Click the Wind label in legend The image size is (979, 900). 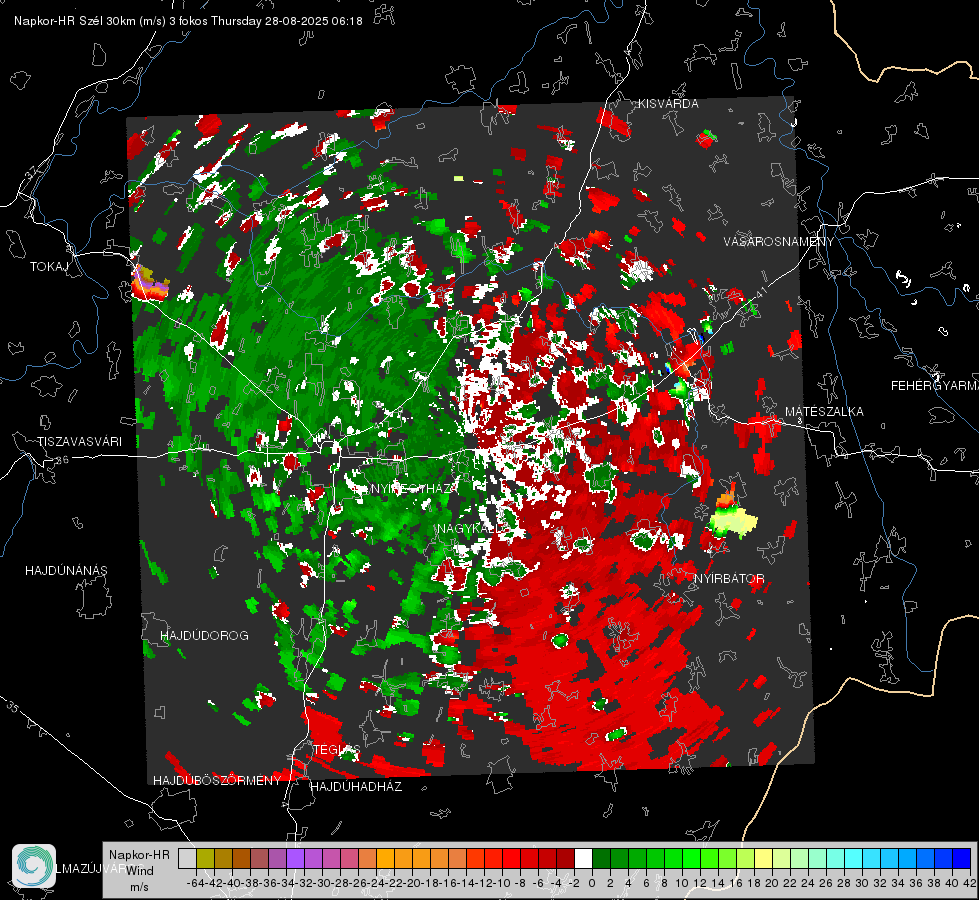[x=139, y=871]
